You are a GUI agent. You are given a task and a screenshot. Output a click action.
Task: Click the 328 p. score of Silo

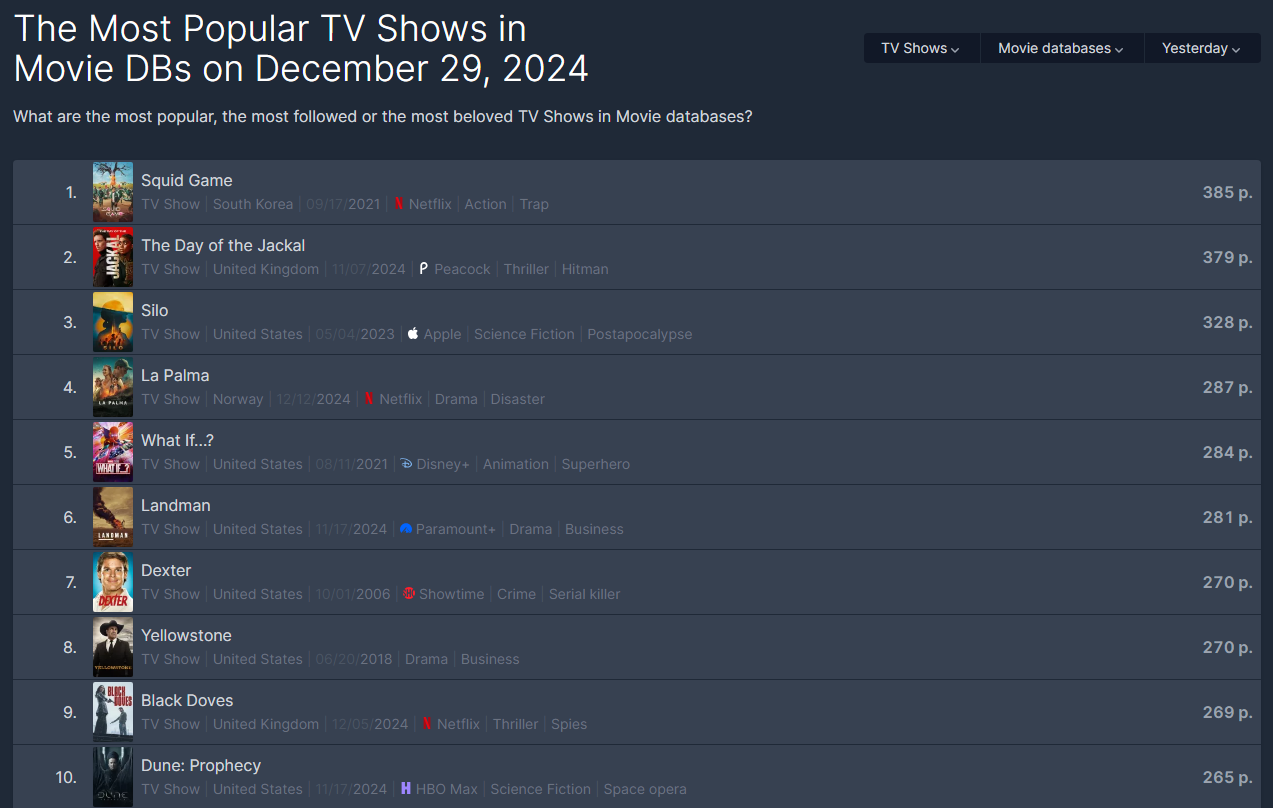tap(1227, 322)
